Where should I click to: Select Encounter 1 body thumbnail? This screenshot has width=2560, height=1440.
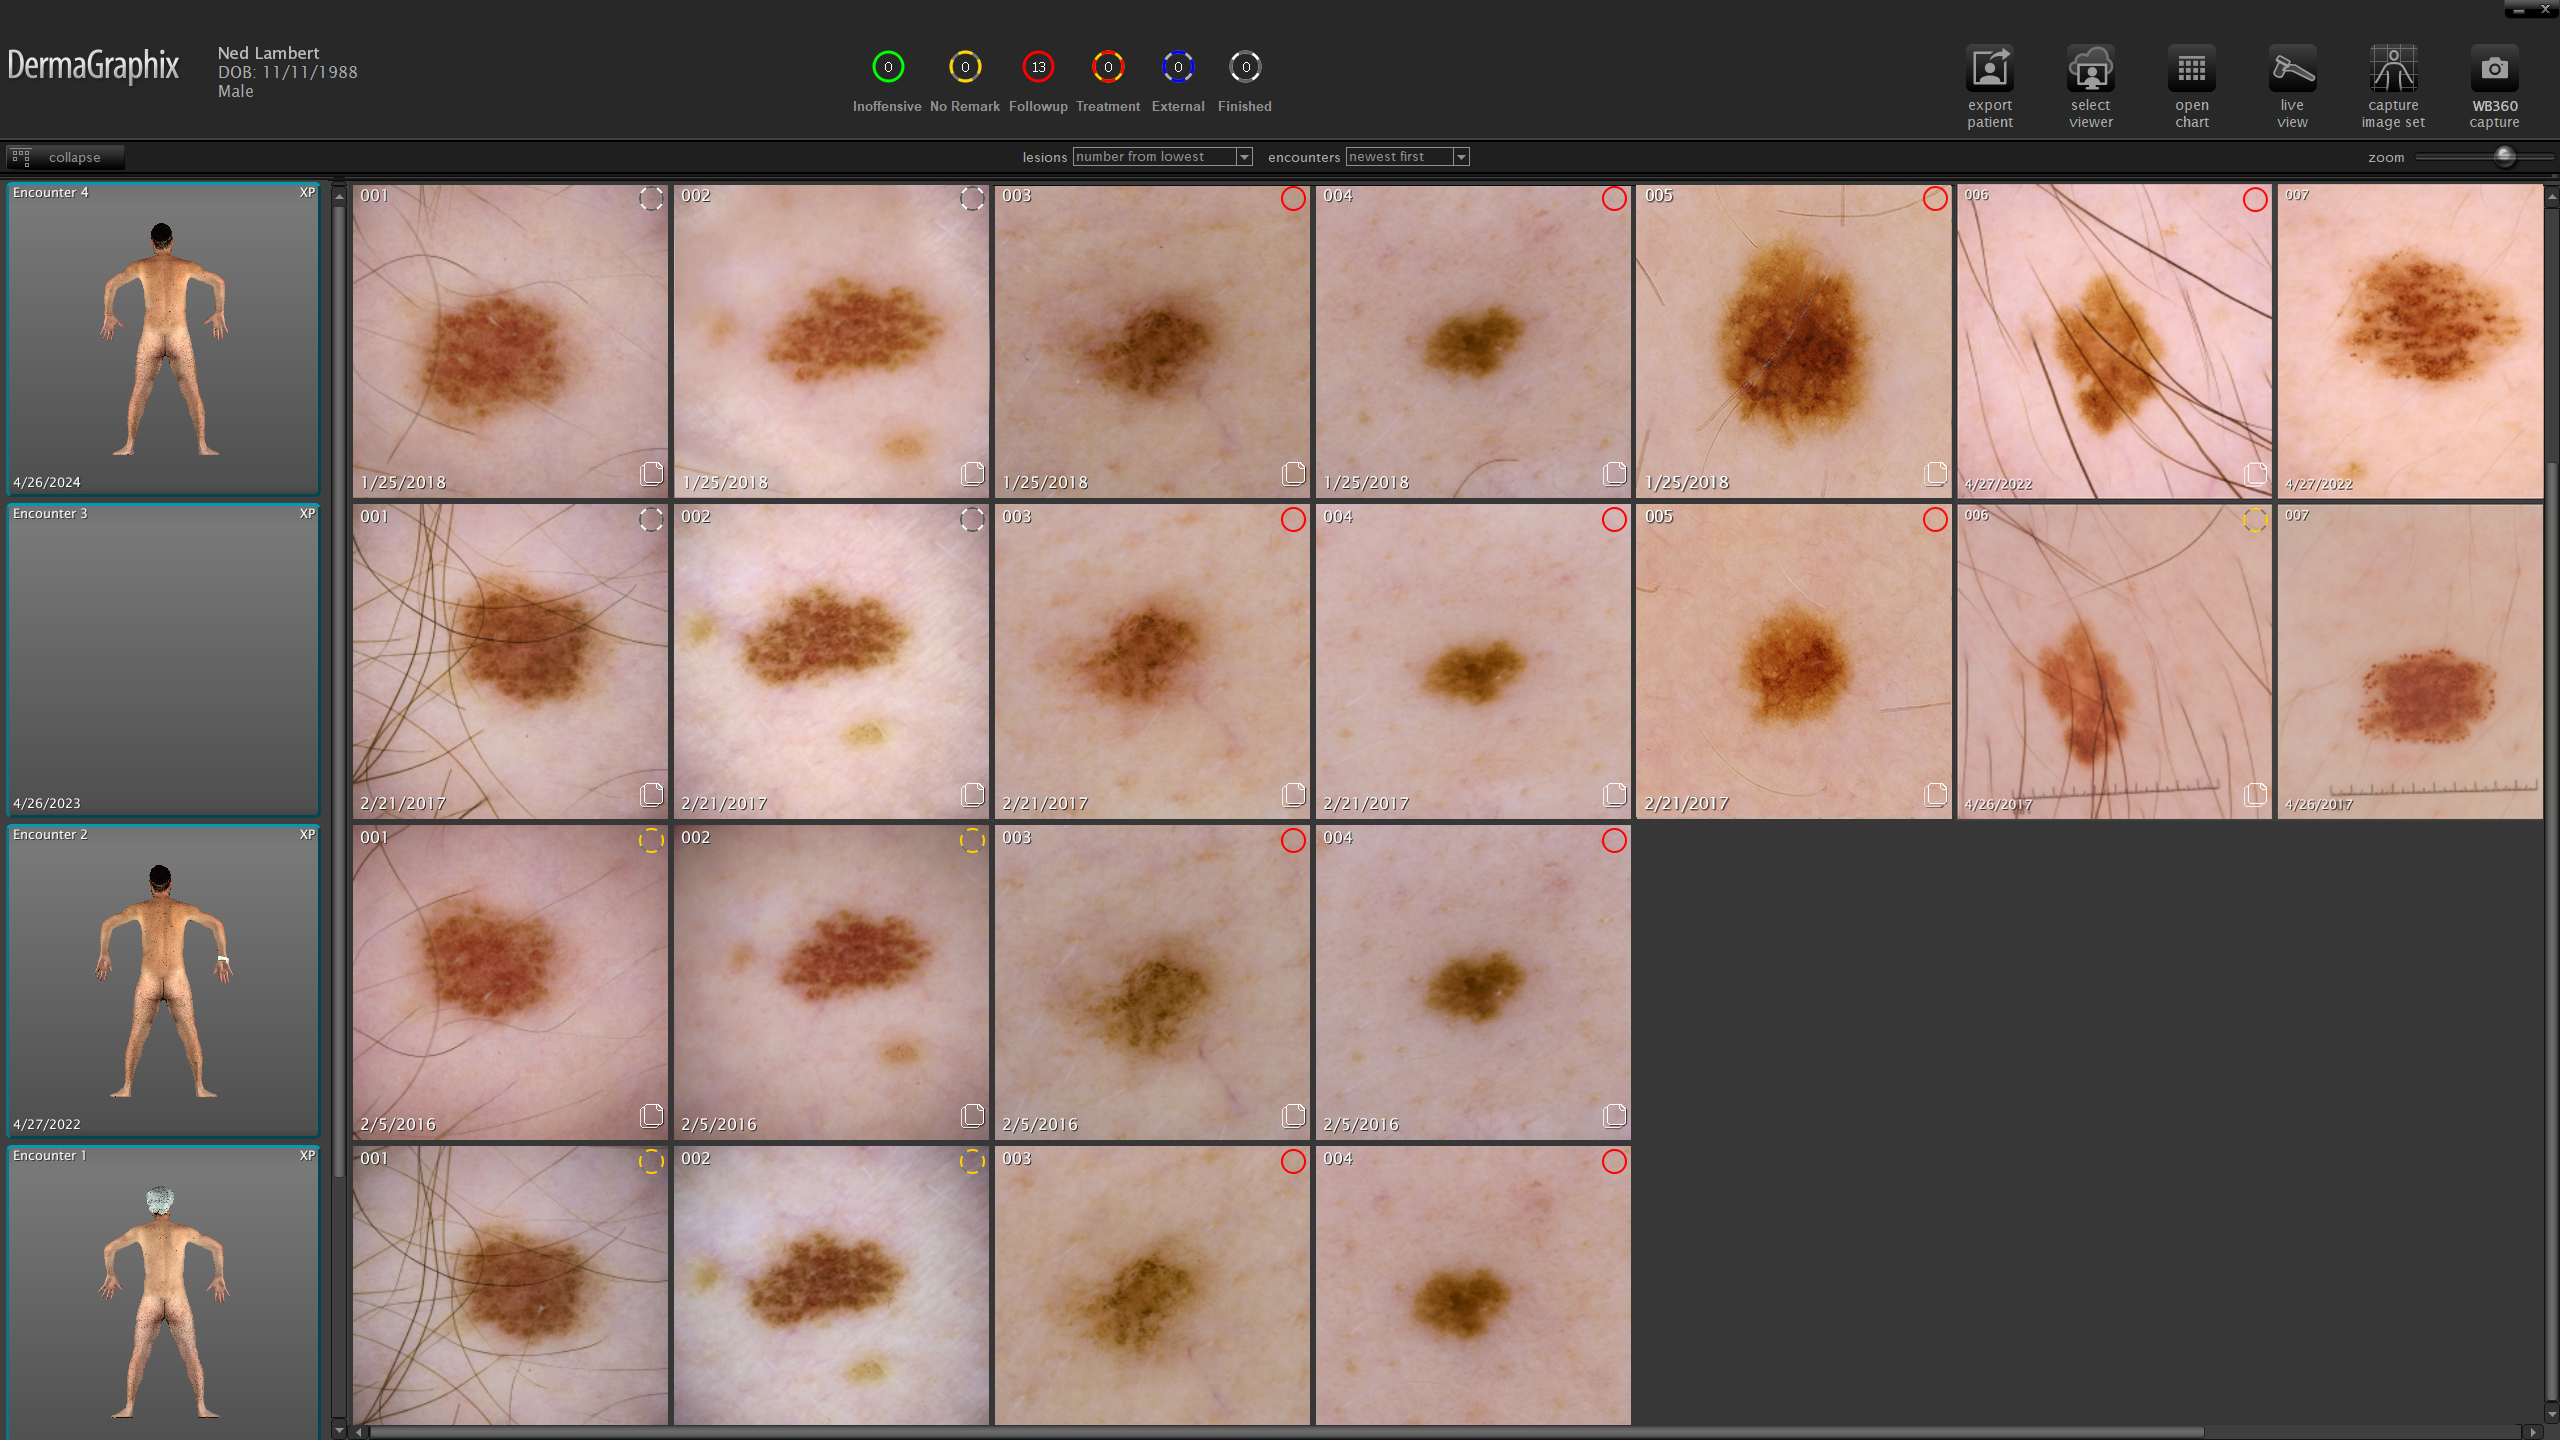pyautogui.click(x=163, y=1292)
